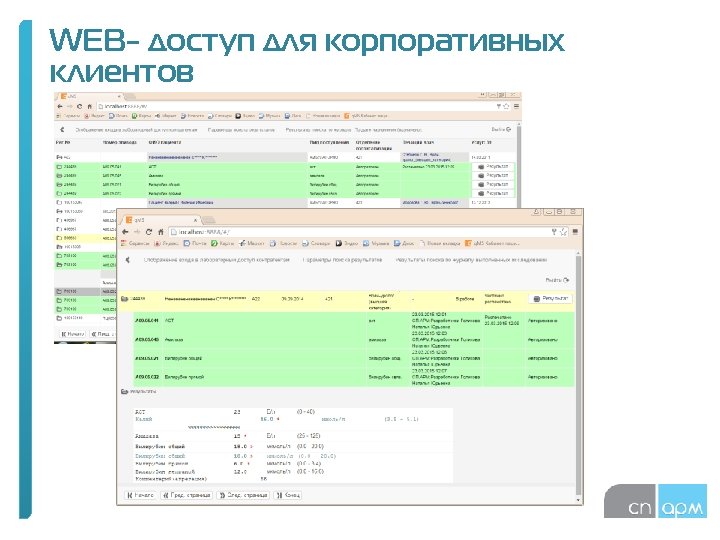Image resolution: width=720 pixels, height=540 pixels.
Task: Open the Музыка bookmark in the front window
Action: coord(376,243)
